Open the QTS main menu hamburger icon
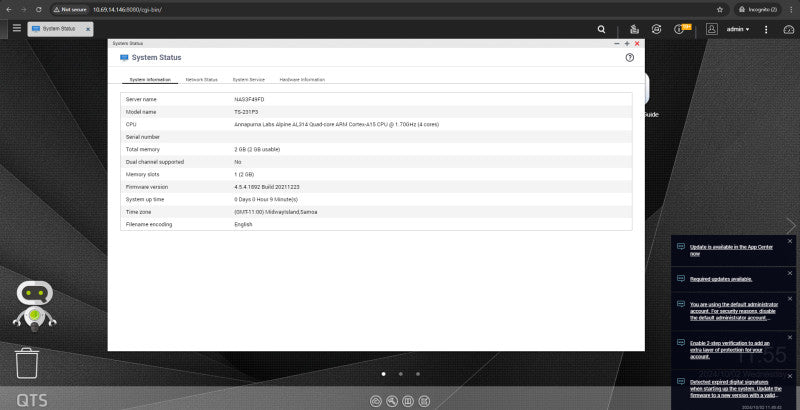This screenshot has height=410, width=800. pos(17,28)
